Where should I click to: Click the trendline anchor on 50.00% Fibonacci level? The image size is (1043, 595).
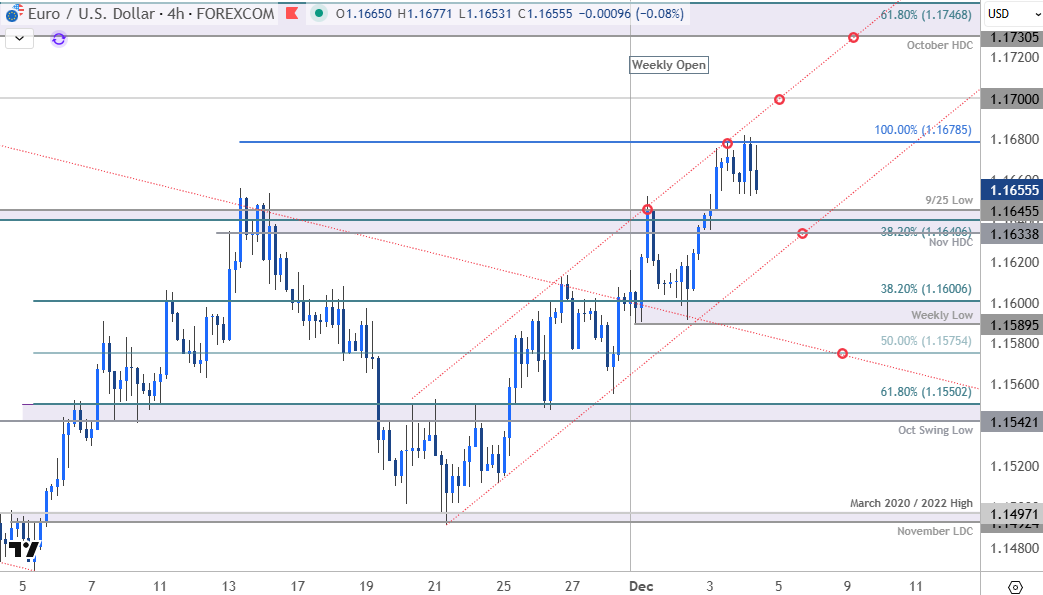[x=842, y=353]
